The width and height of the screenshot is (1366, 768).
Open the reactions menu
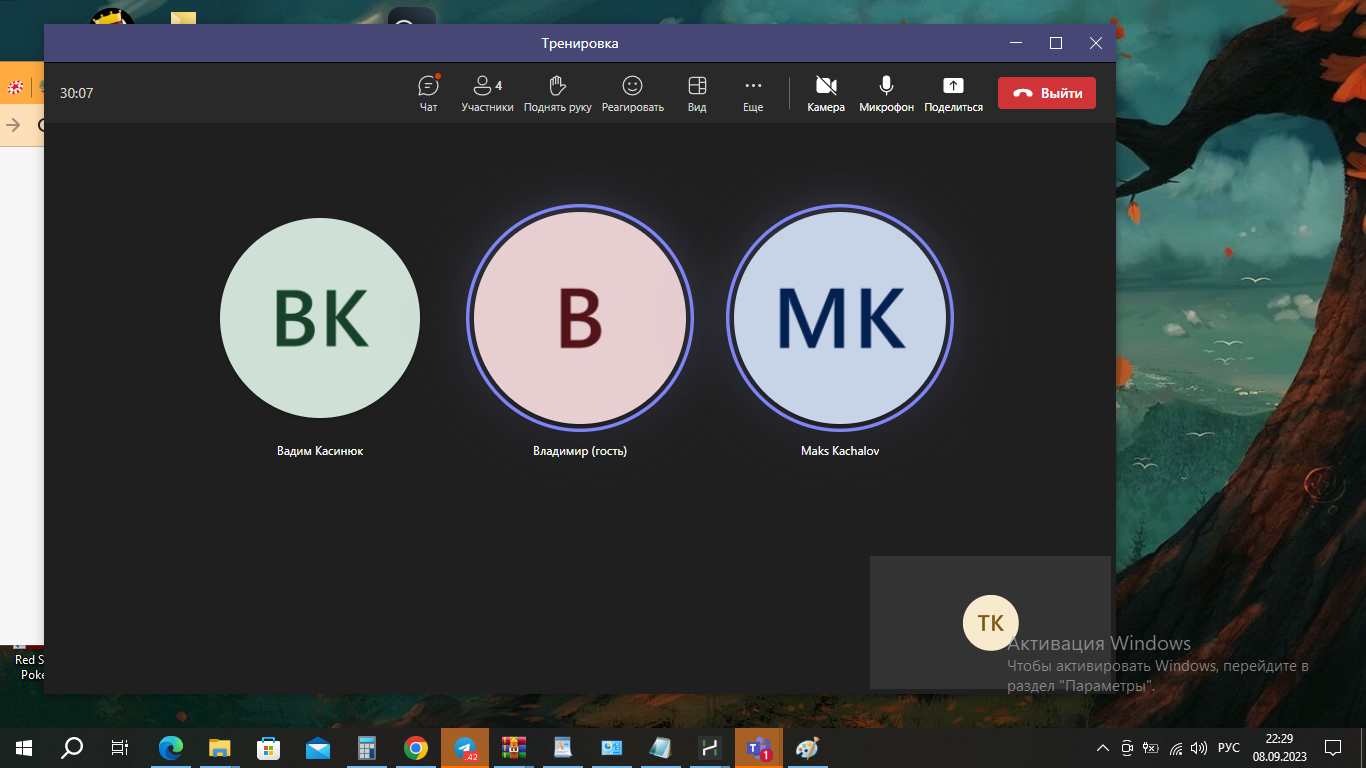632,93
